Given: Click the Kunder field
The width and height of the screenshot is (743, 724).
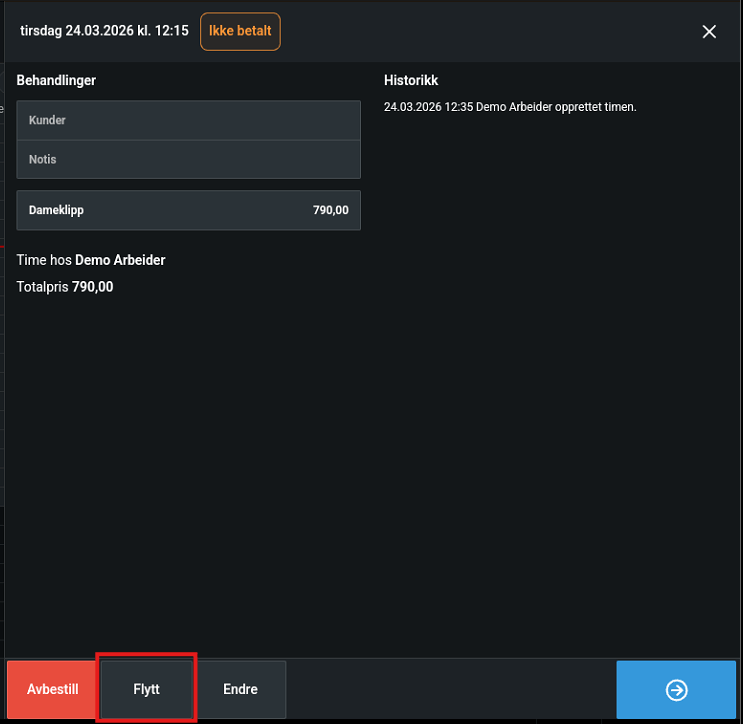Looking at the screenshot, I should [188, 120].
